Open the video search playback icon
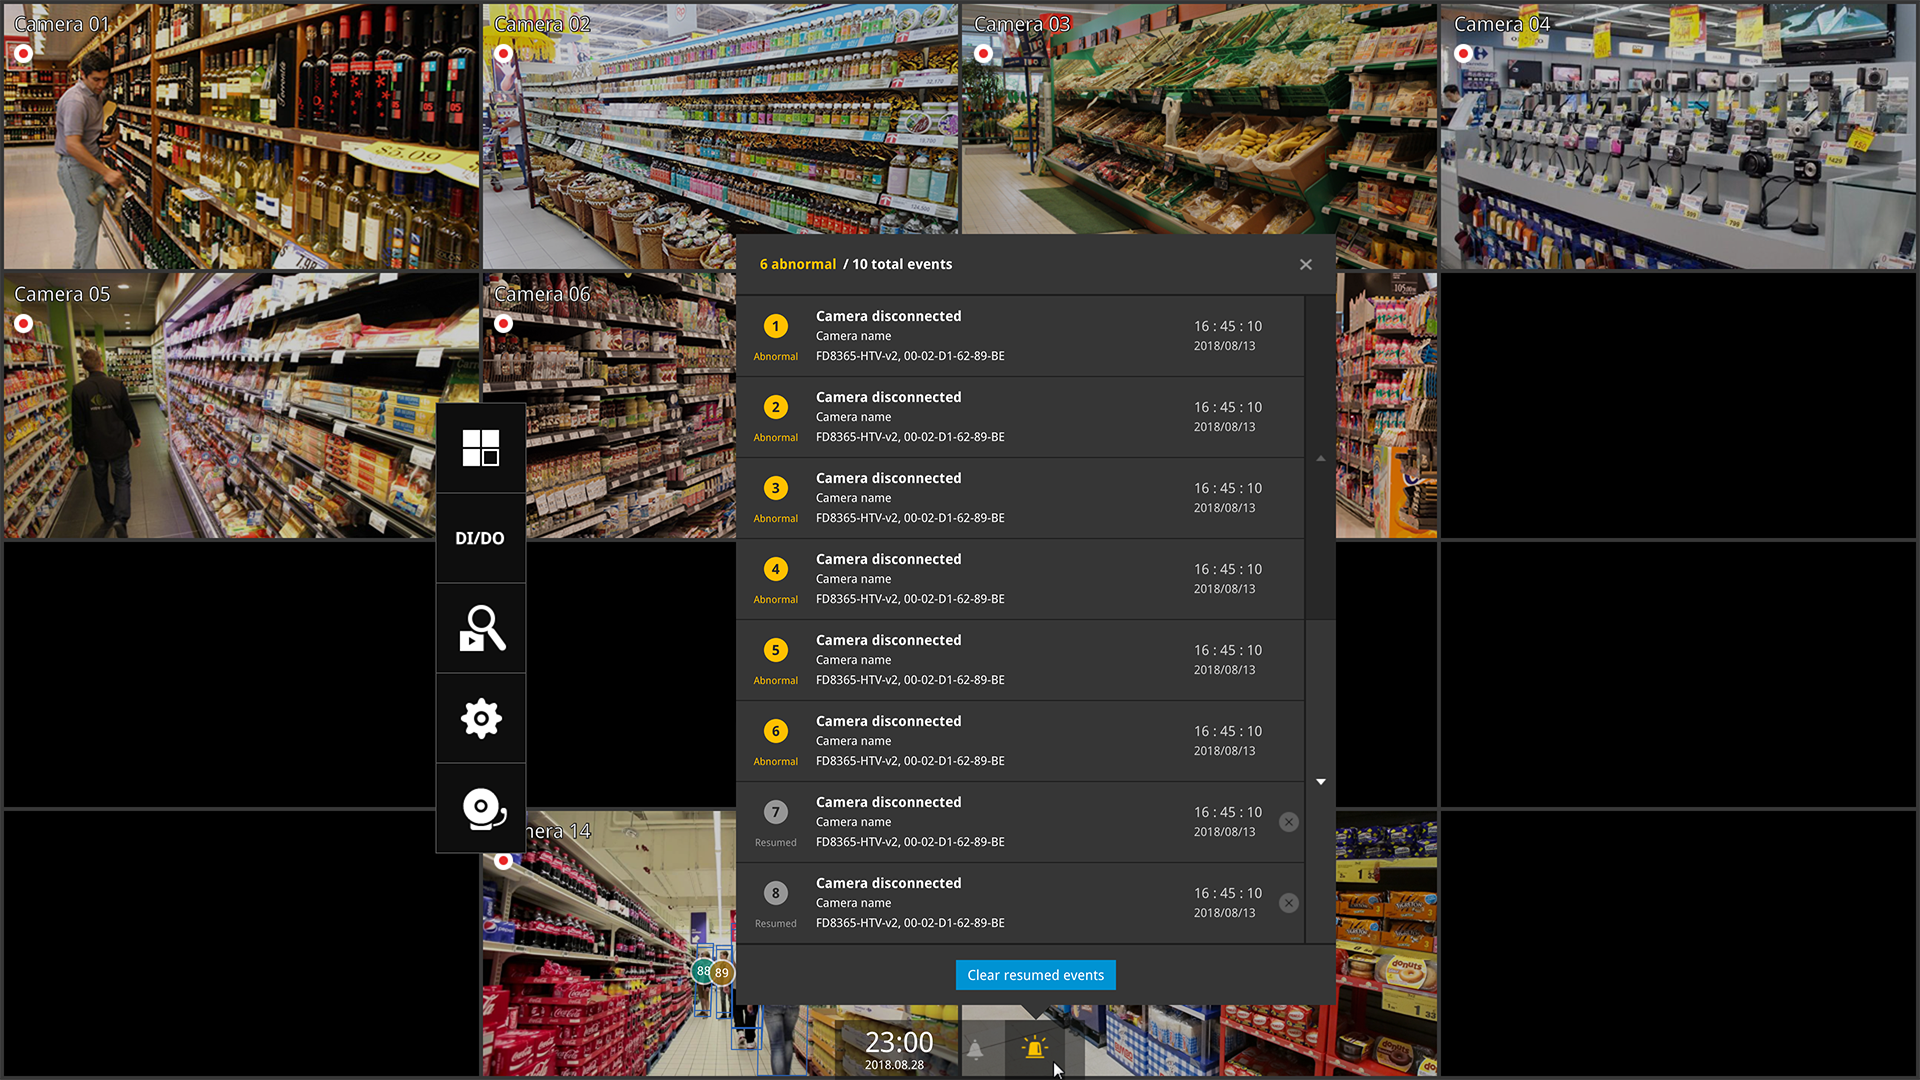1920x1080 pixels. [x=480, y=628]
